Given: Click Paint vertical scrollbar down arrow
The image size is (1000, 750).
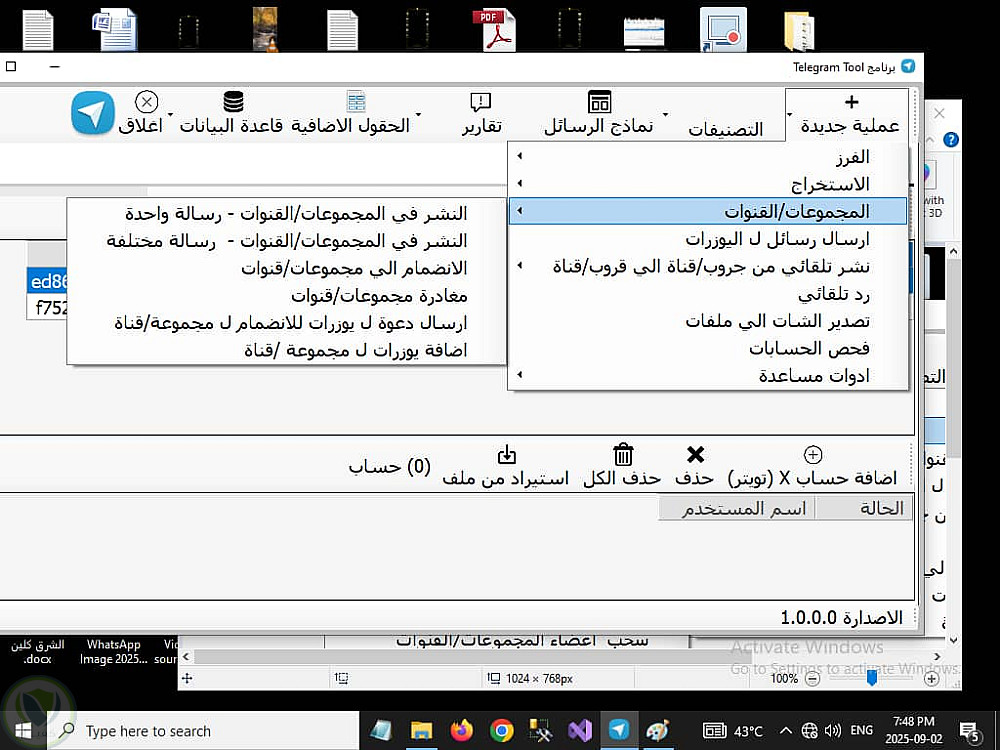Looking at the screenshot, I should point(953,640).
